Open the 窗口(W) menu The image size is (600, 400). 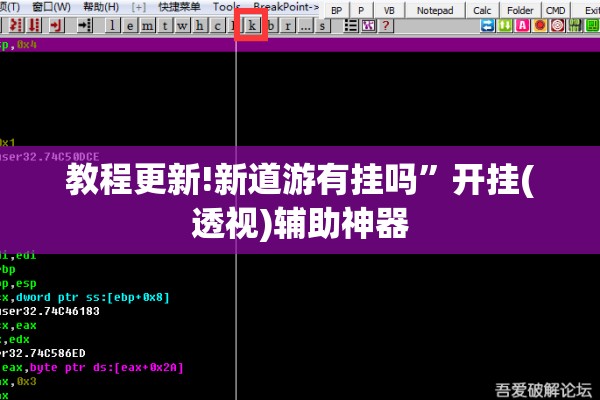click(x=51, y=7)
